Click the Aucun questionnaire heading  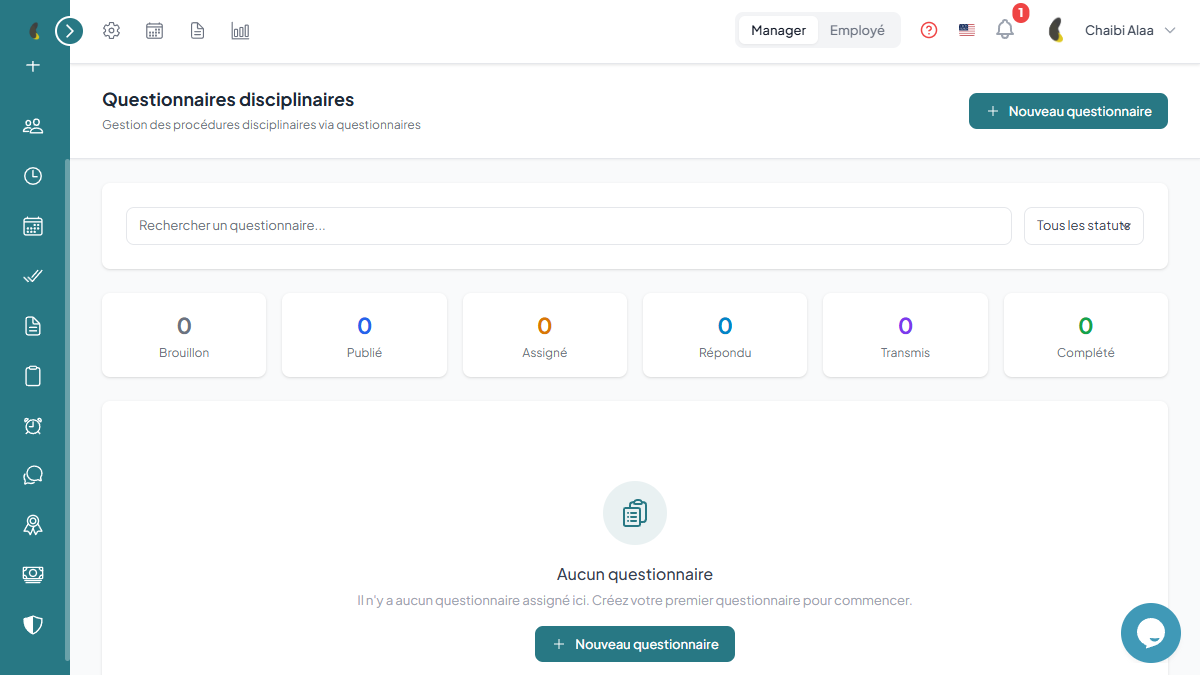[635, 574]
